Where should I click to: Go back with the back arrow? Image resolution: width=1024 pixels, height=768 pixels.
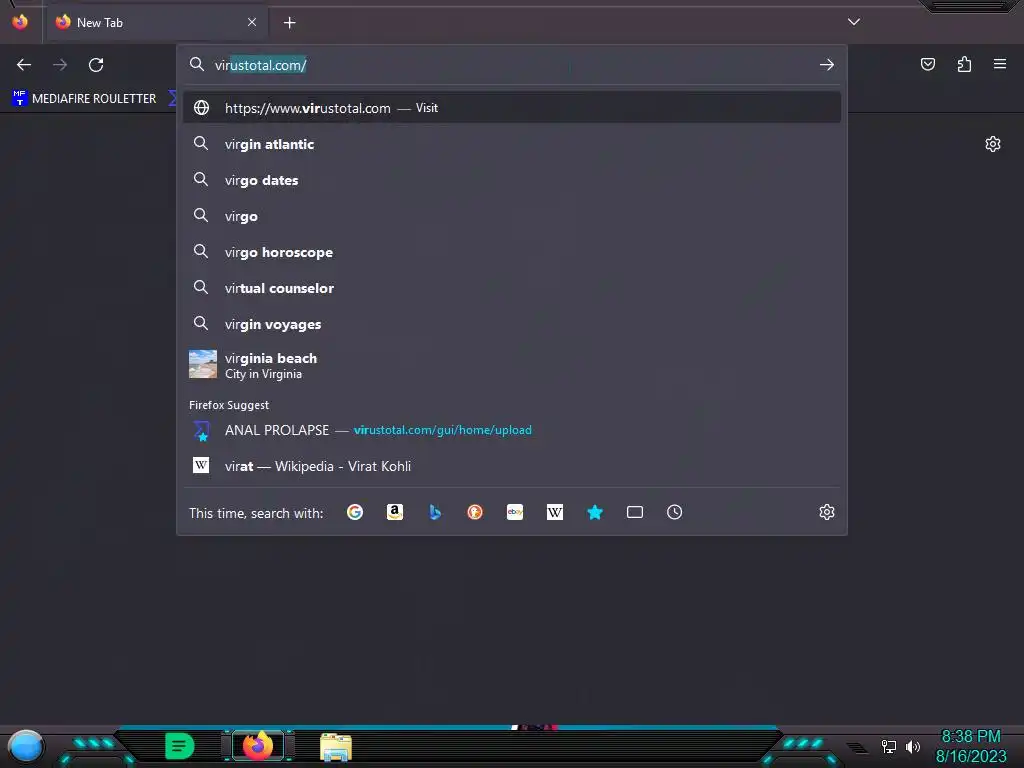(x=24, y=65)
